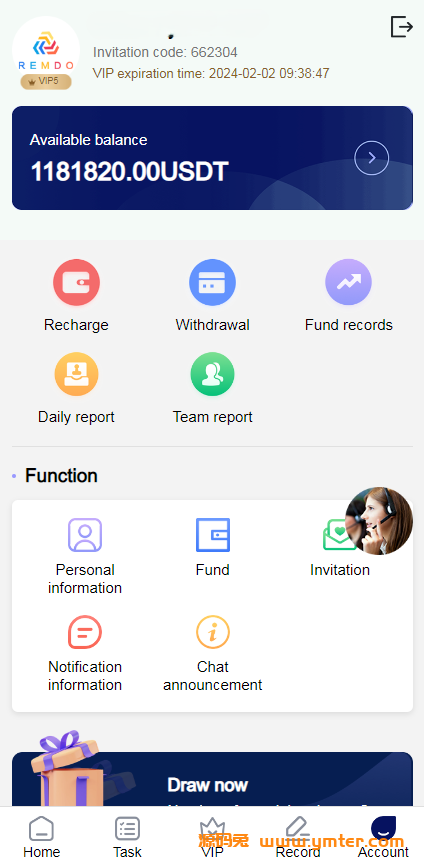This screenshot has width=424, height=867.
Task: Switch to the Task tab
Action: point(127,838)
